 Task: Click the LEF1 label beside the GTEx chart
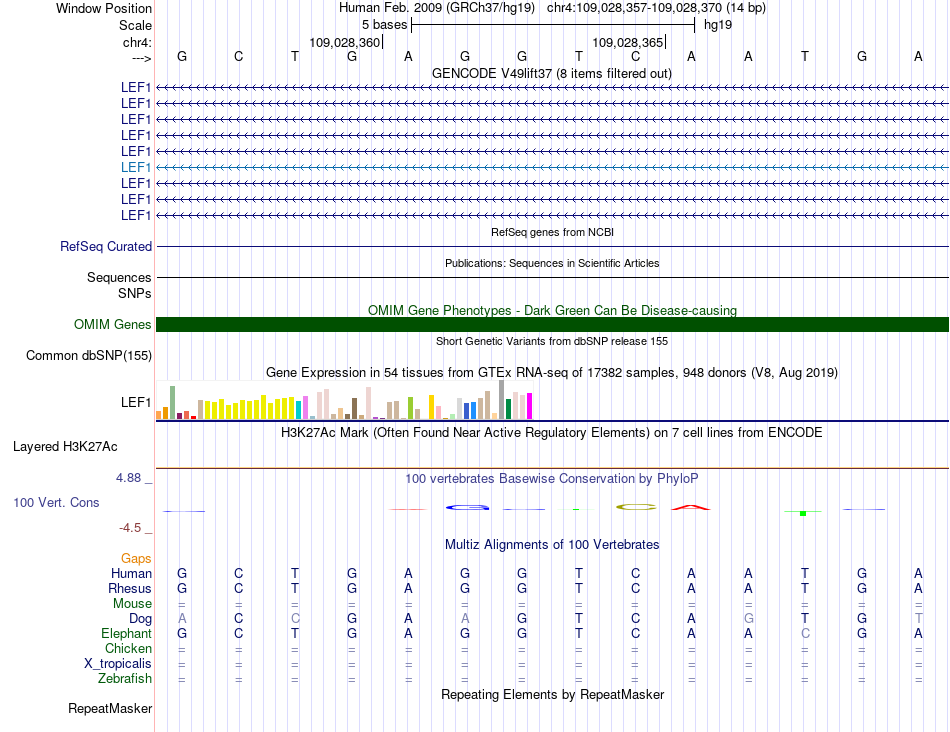tap(136, 402)
